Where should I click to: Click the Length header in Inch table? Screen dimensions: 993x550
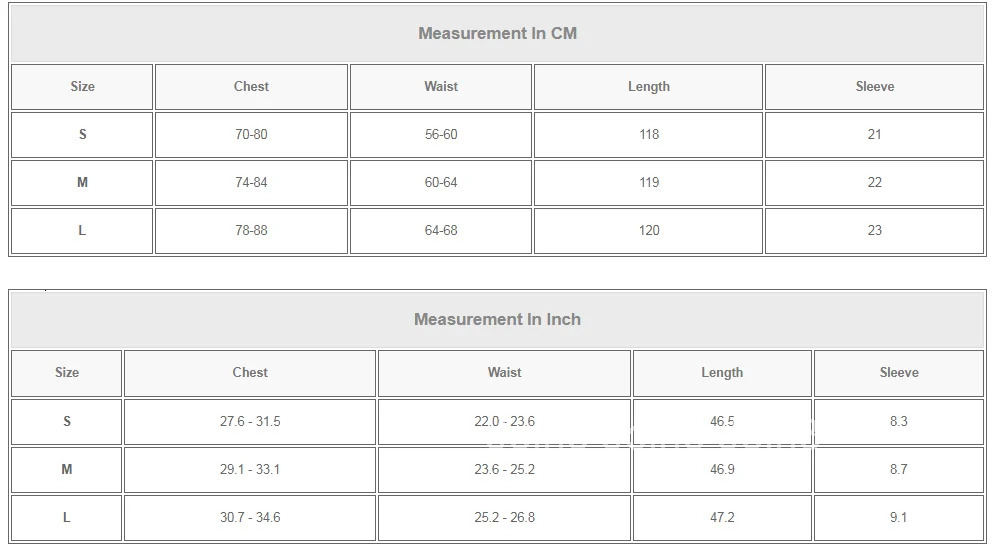click(x=722, y=373)
